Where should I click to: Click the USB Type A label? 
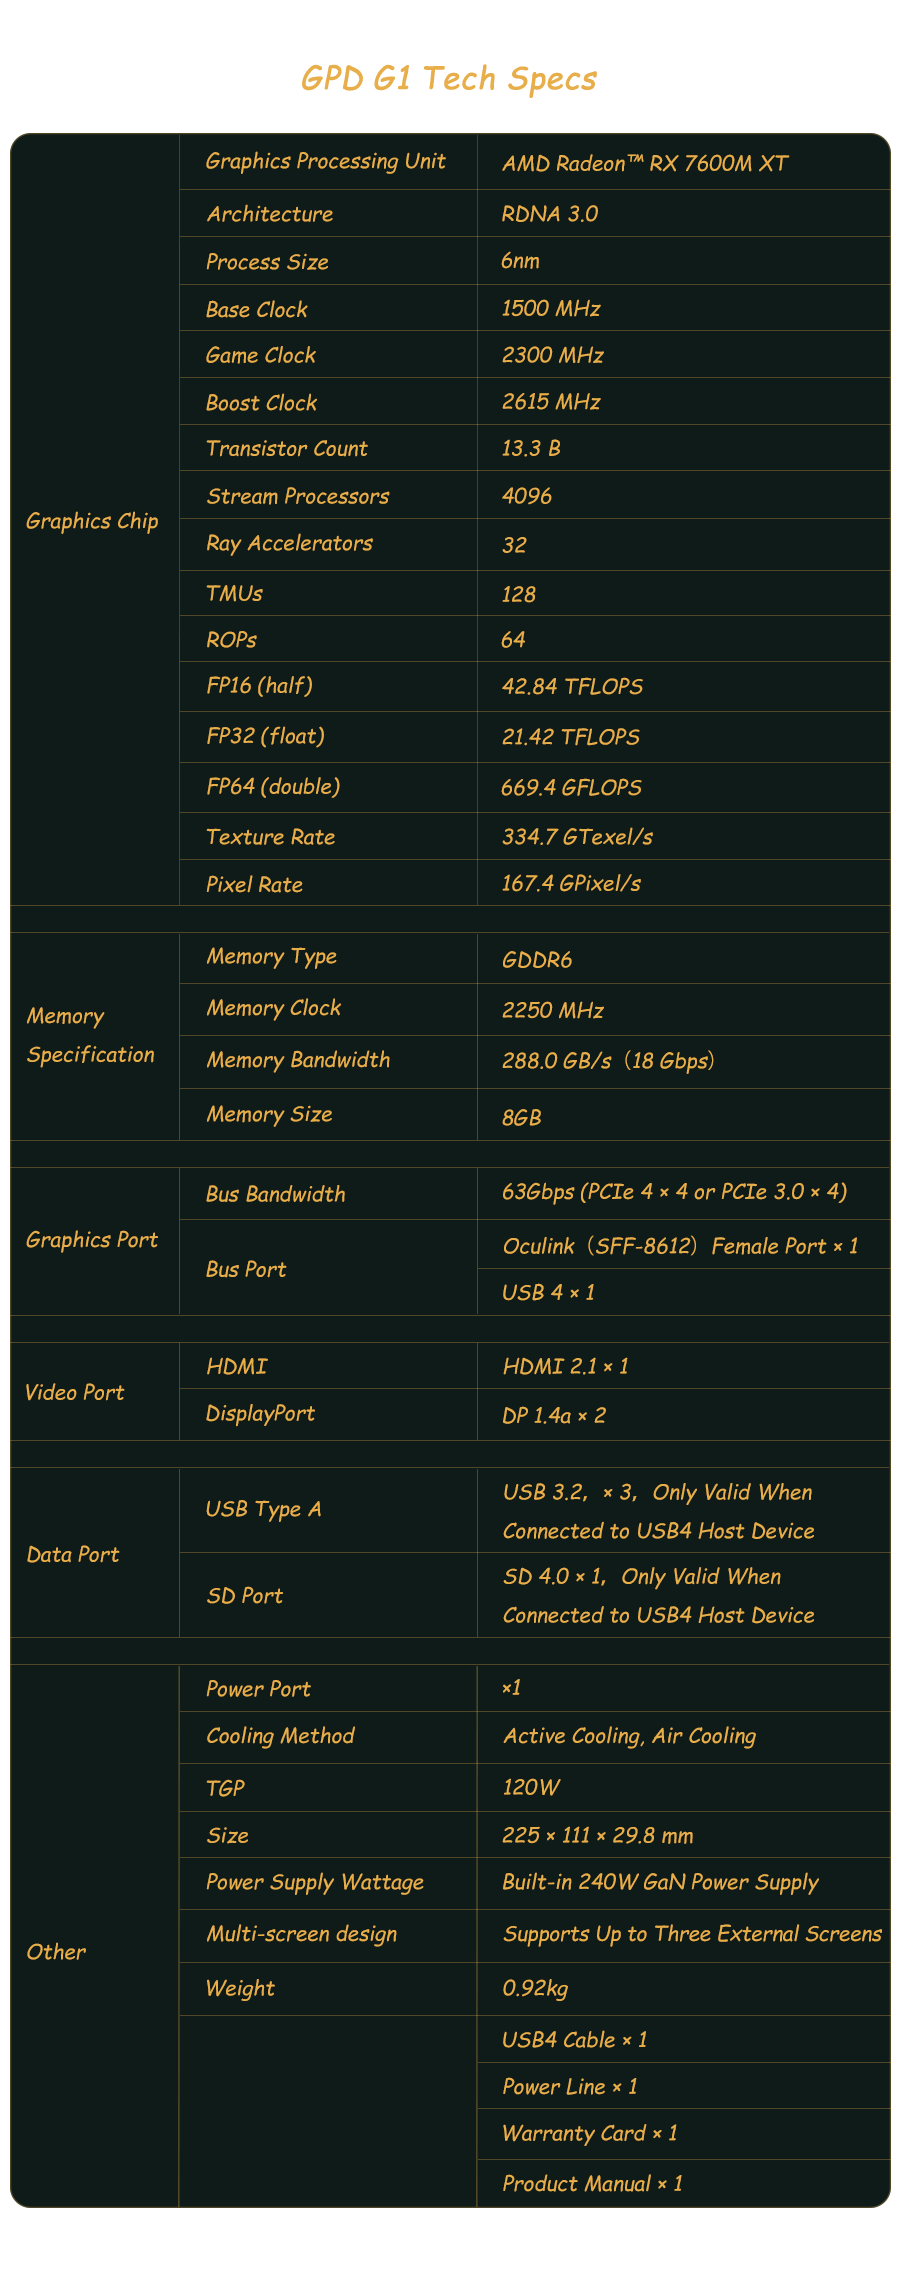264,1509
